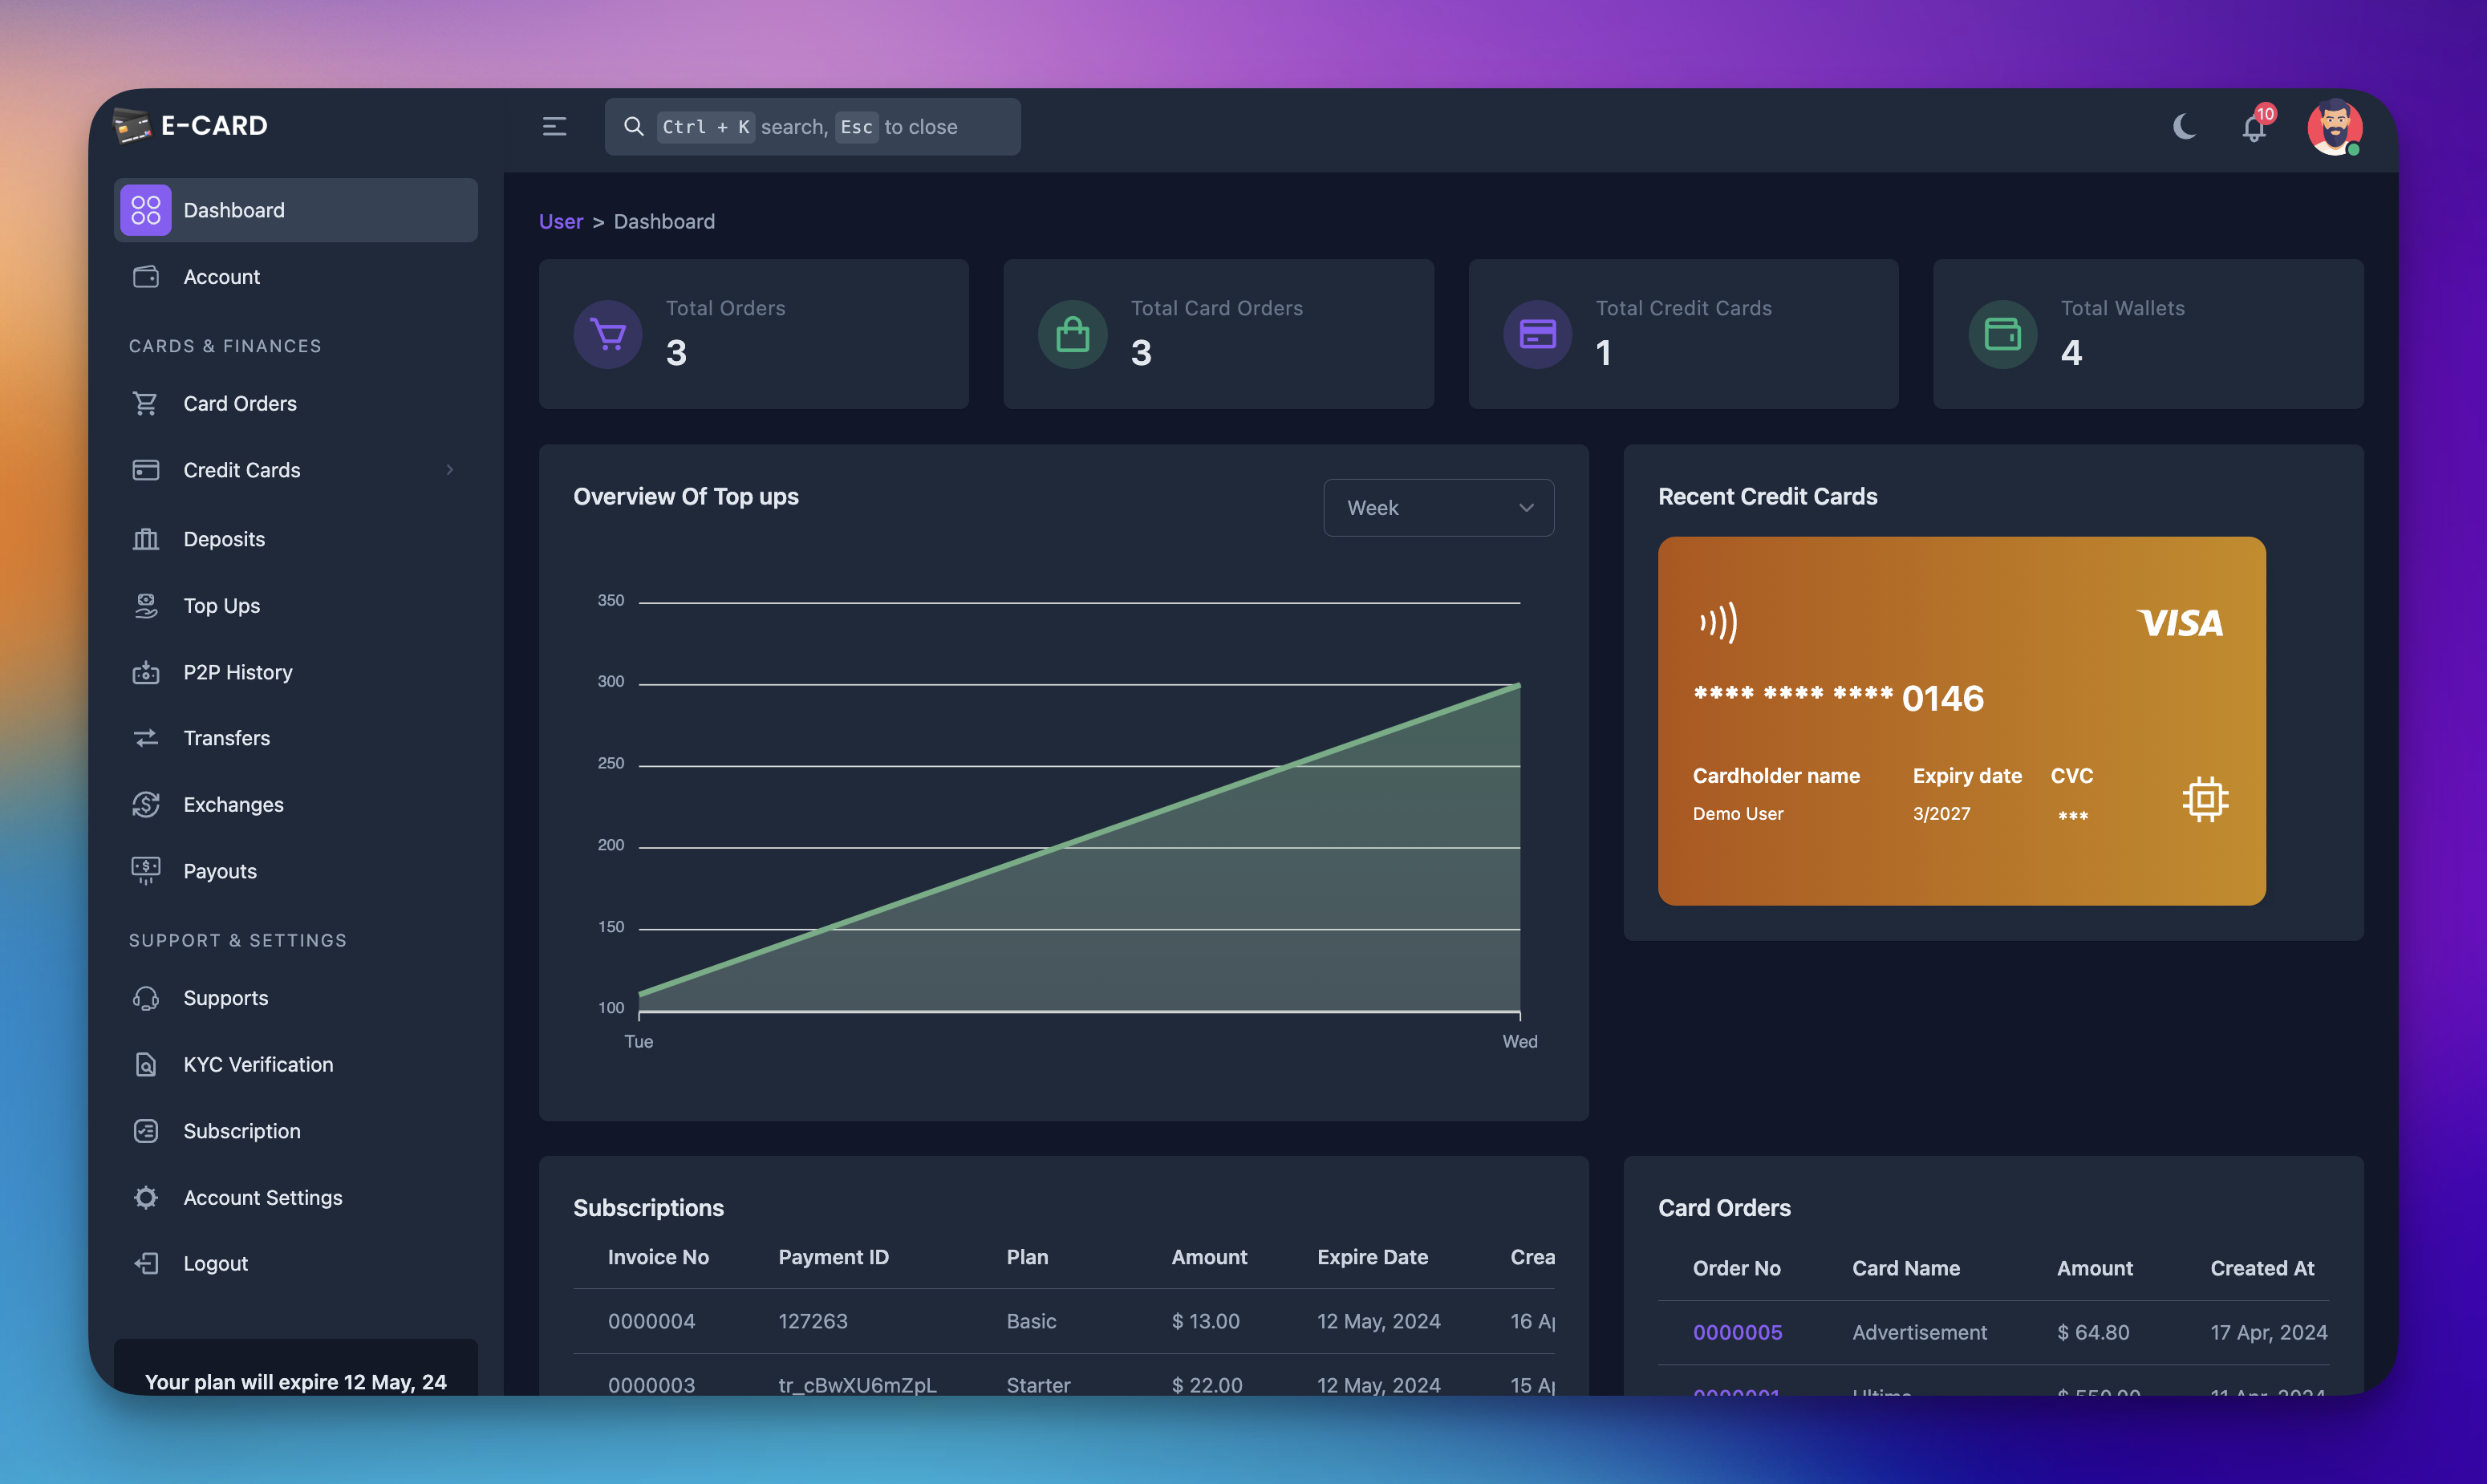Open KYC Verification from sidebar
Image resolution: width=2487 pixels, height=1484 pixels.
[x=258, y=1064]
